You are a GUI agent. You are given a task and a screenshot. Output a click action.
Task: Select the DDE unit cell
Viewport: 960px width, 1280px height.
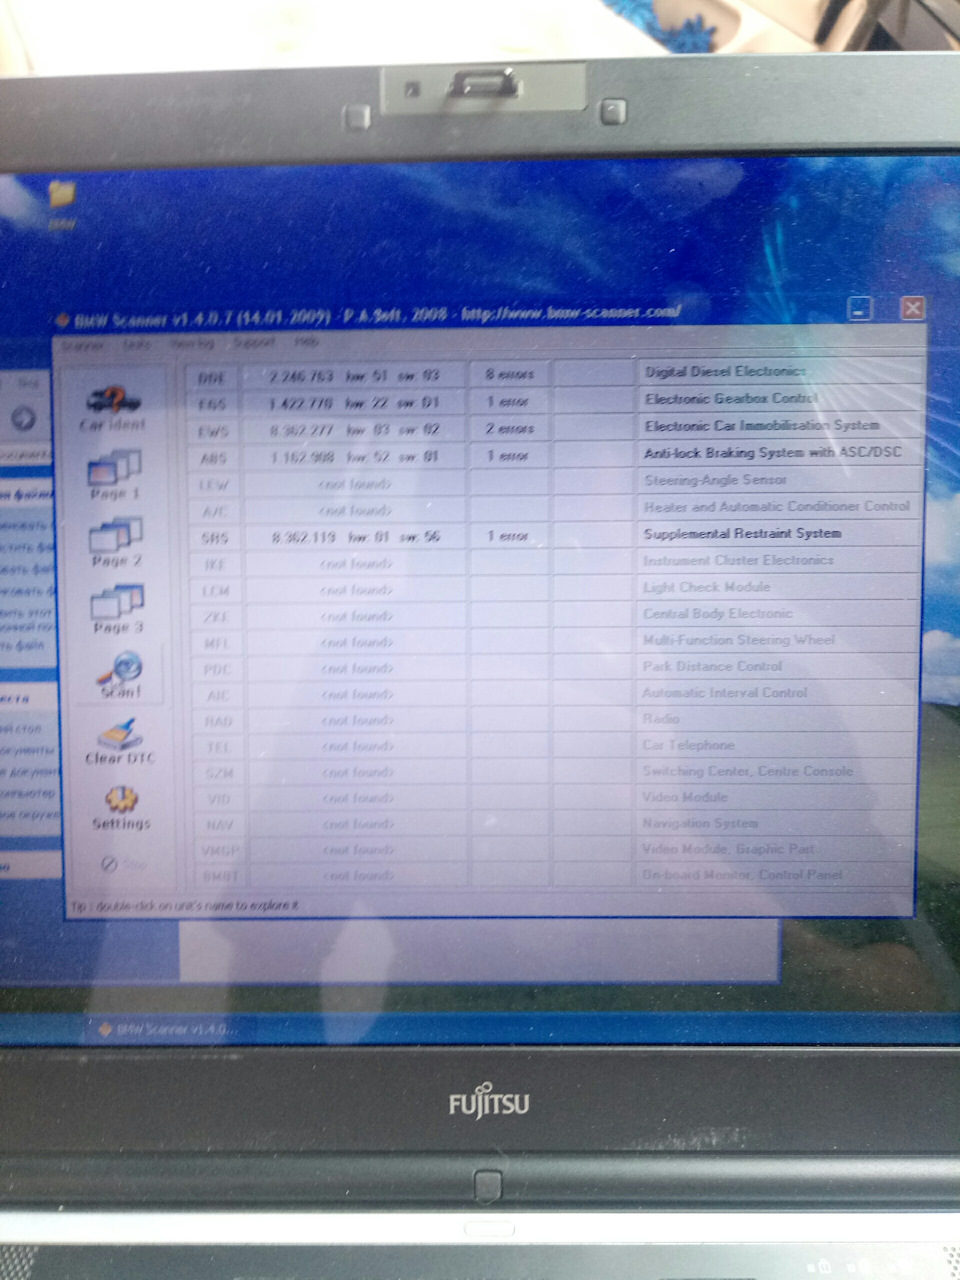pyautogui.click(x=212, y=378)
